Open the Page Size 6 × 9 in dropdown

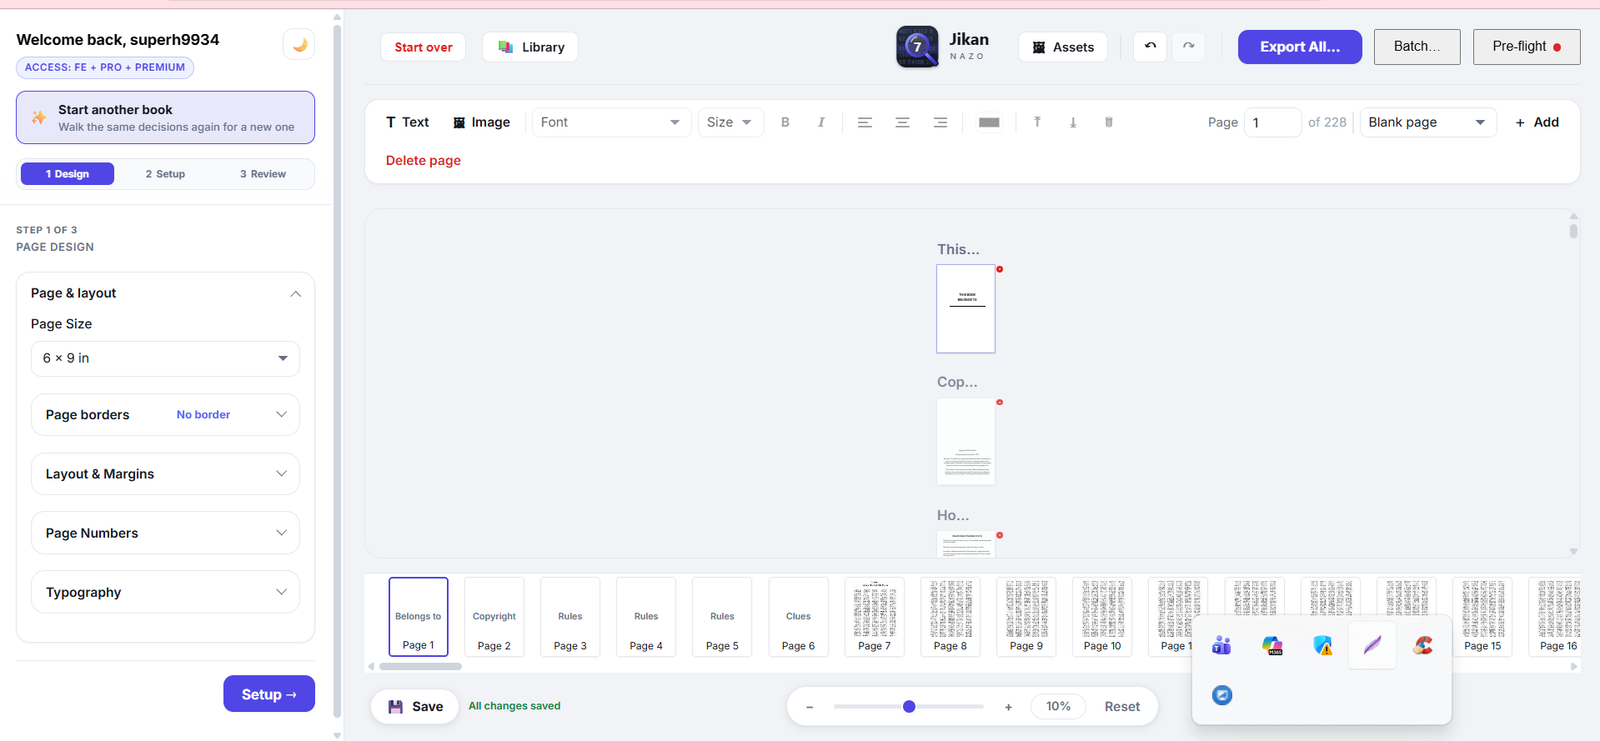[165, 358]
